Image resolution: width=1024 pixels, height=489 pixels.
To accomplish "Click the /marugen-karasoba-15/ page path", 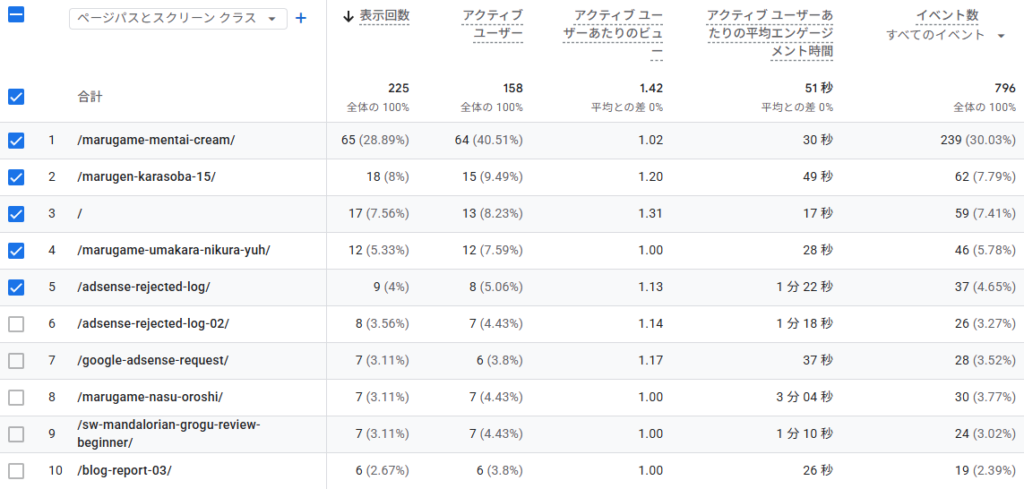I will 146,177.
